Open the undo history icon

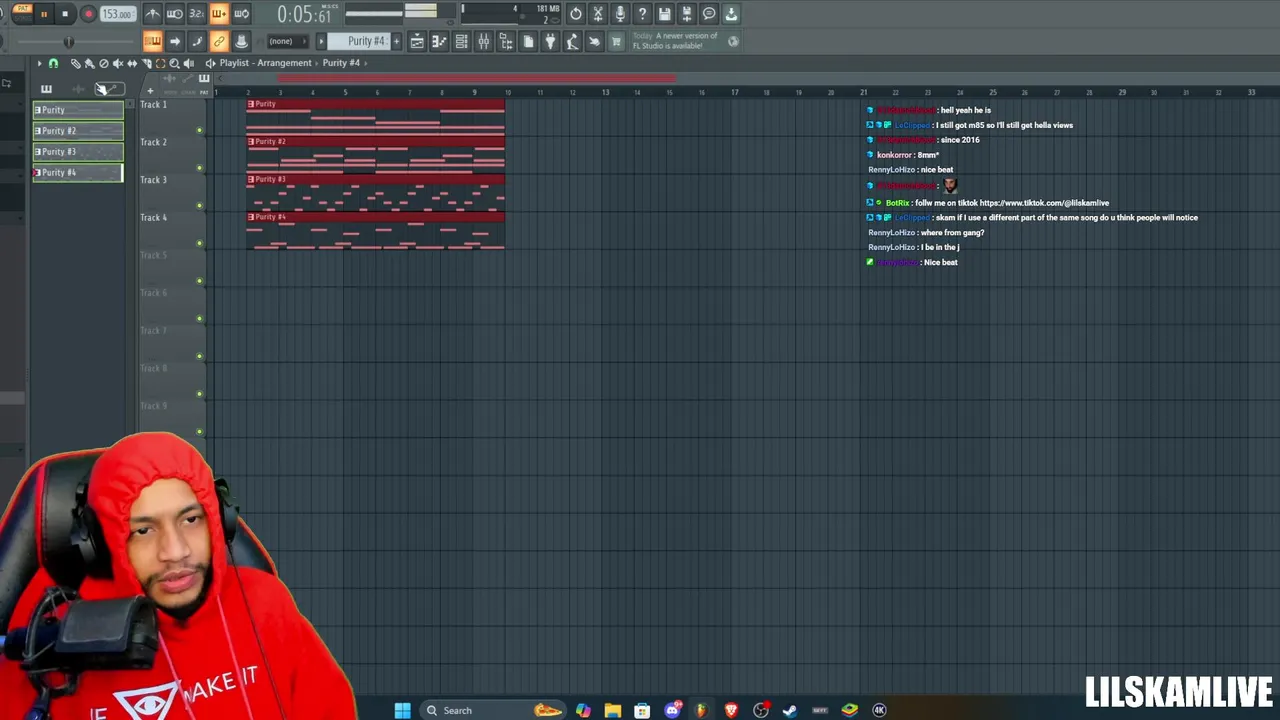point(576,14)
